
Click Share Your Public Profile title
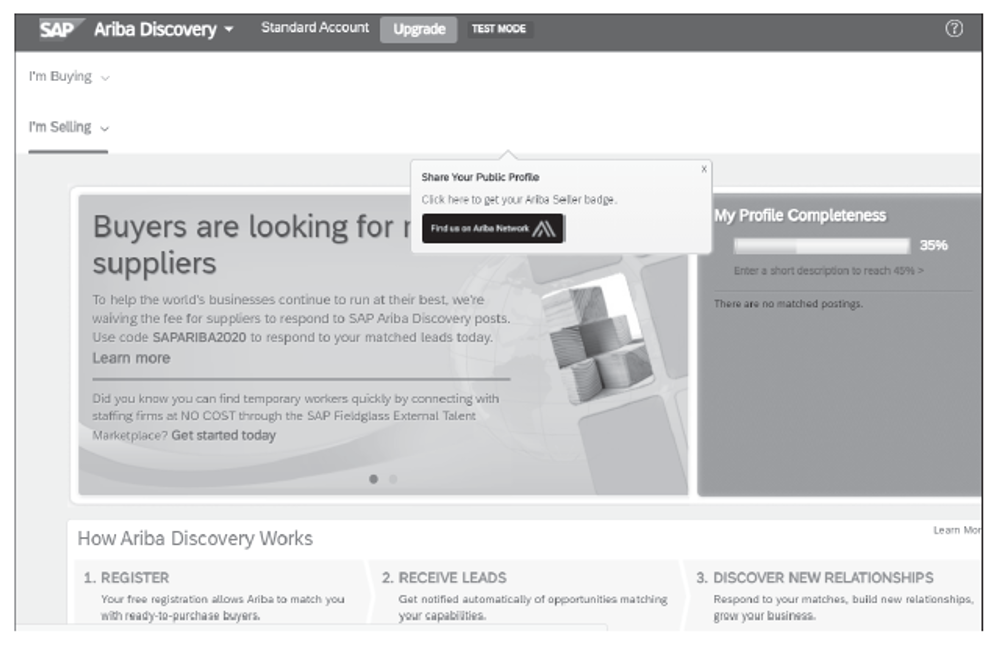[x=480, y=177]
